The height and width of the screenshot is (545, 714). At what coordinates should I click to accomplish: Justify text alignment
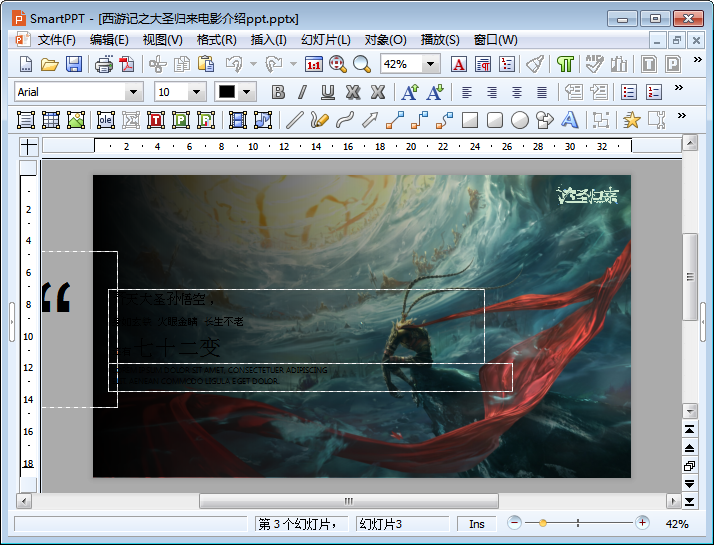pos(542,92)
